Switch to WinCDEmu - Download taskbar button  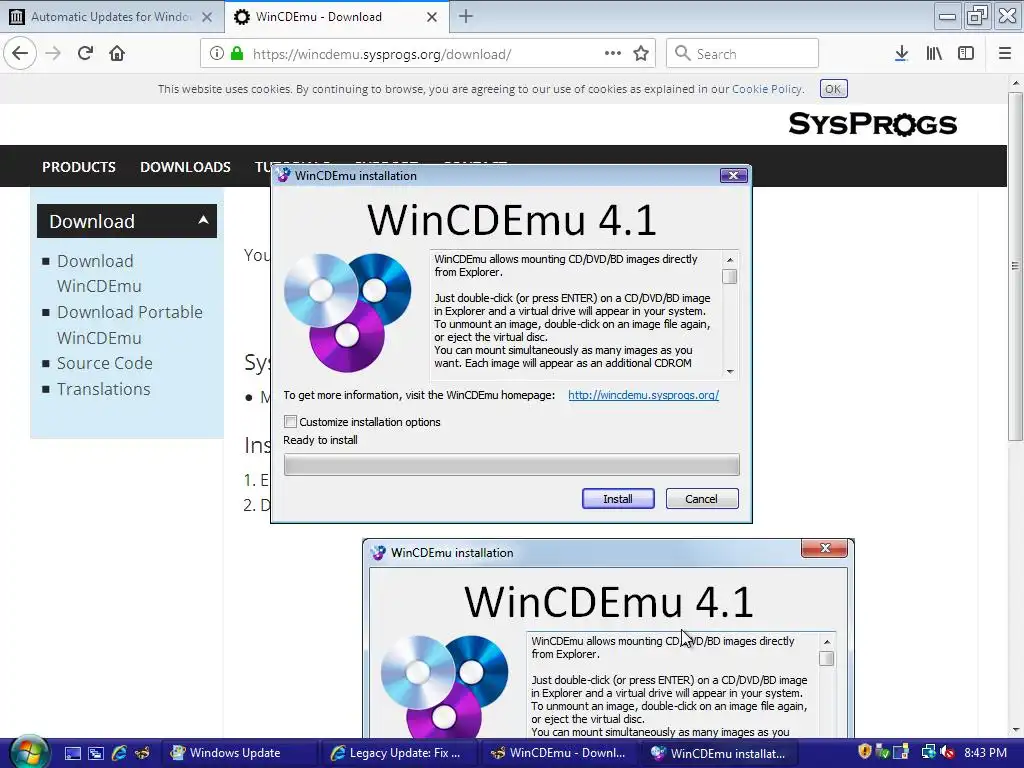click(x=560, y=753)
